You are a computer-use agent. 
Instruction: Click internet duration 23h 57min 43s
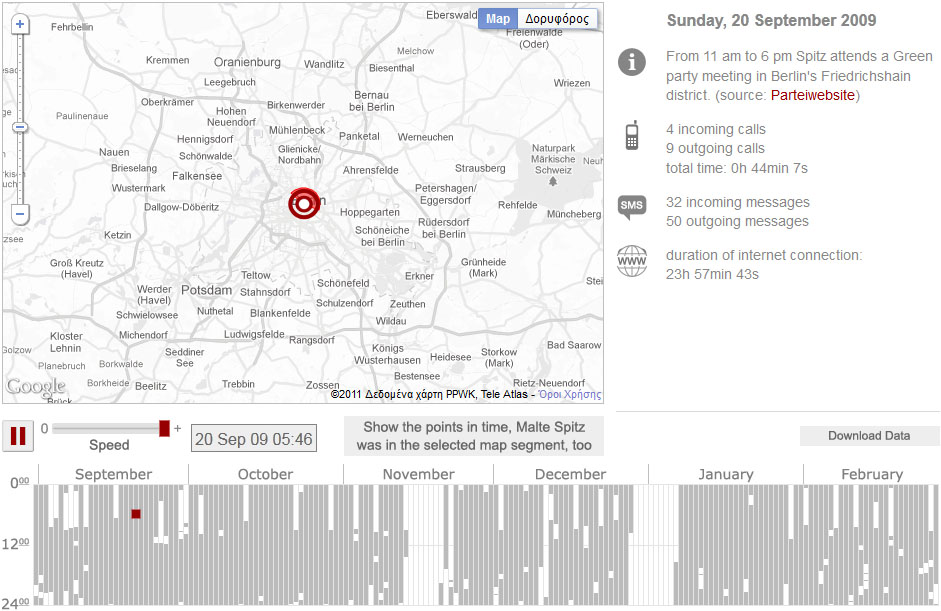712,274
